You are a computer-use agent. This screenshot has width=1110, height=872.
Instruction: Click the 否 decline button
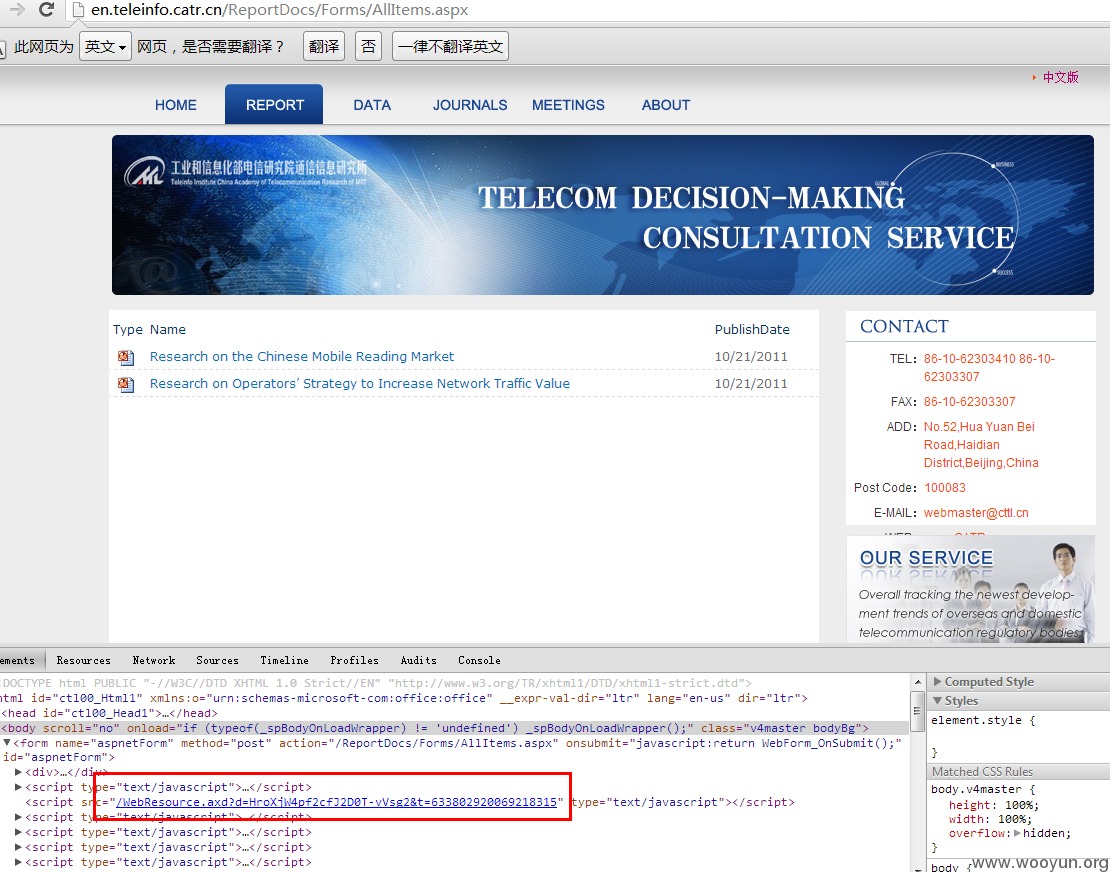click(x=368, y=47)
